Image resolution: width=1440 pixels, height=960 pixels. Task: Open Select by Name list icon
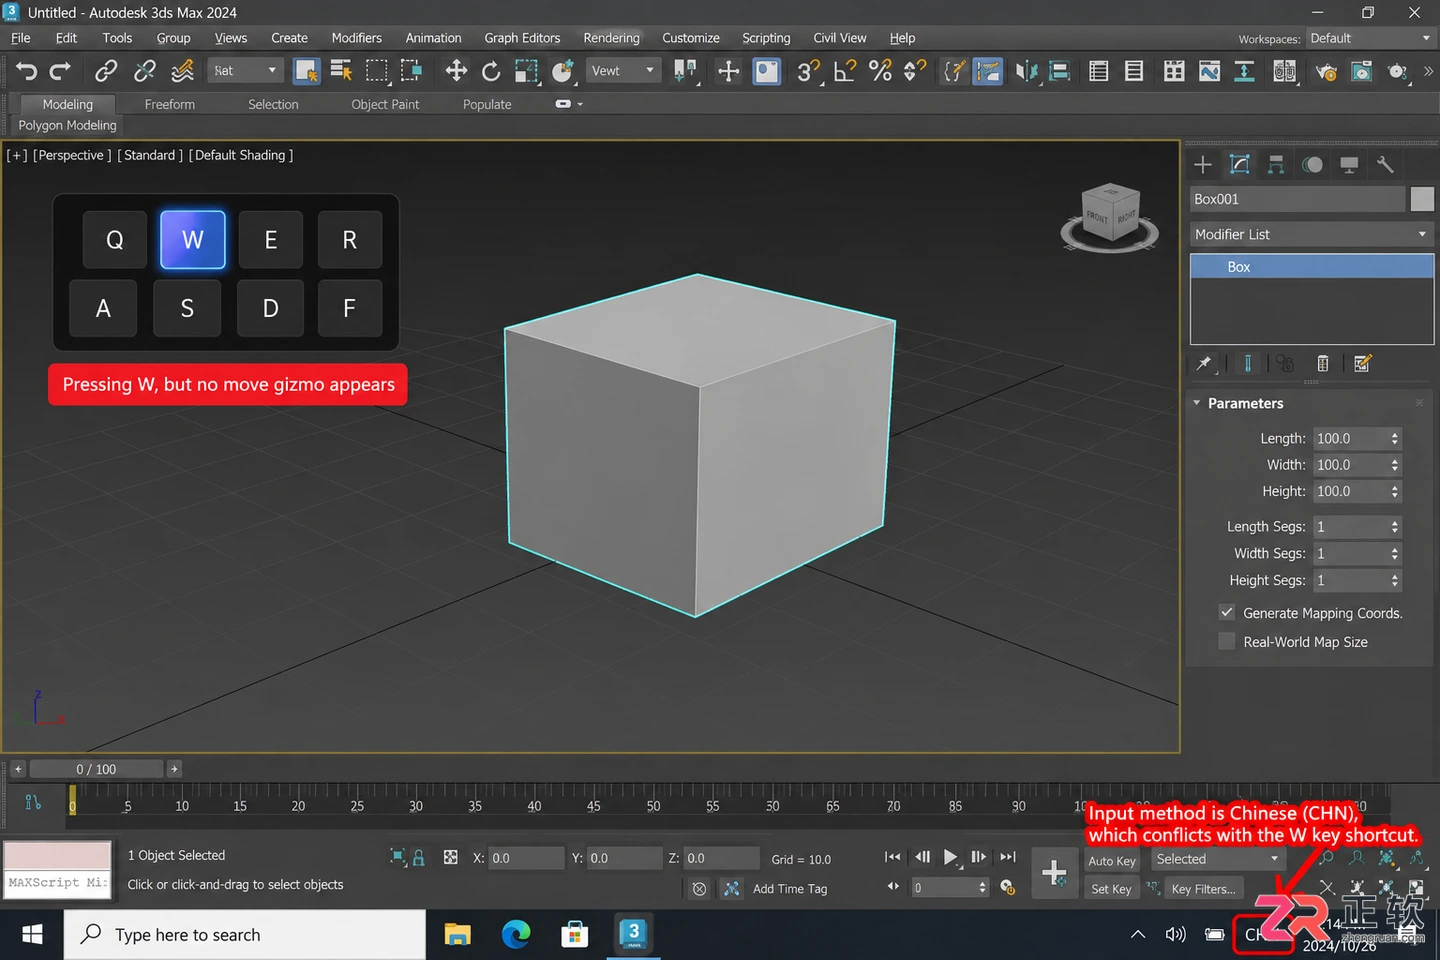tap(341, 71)
